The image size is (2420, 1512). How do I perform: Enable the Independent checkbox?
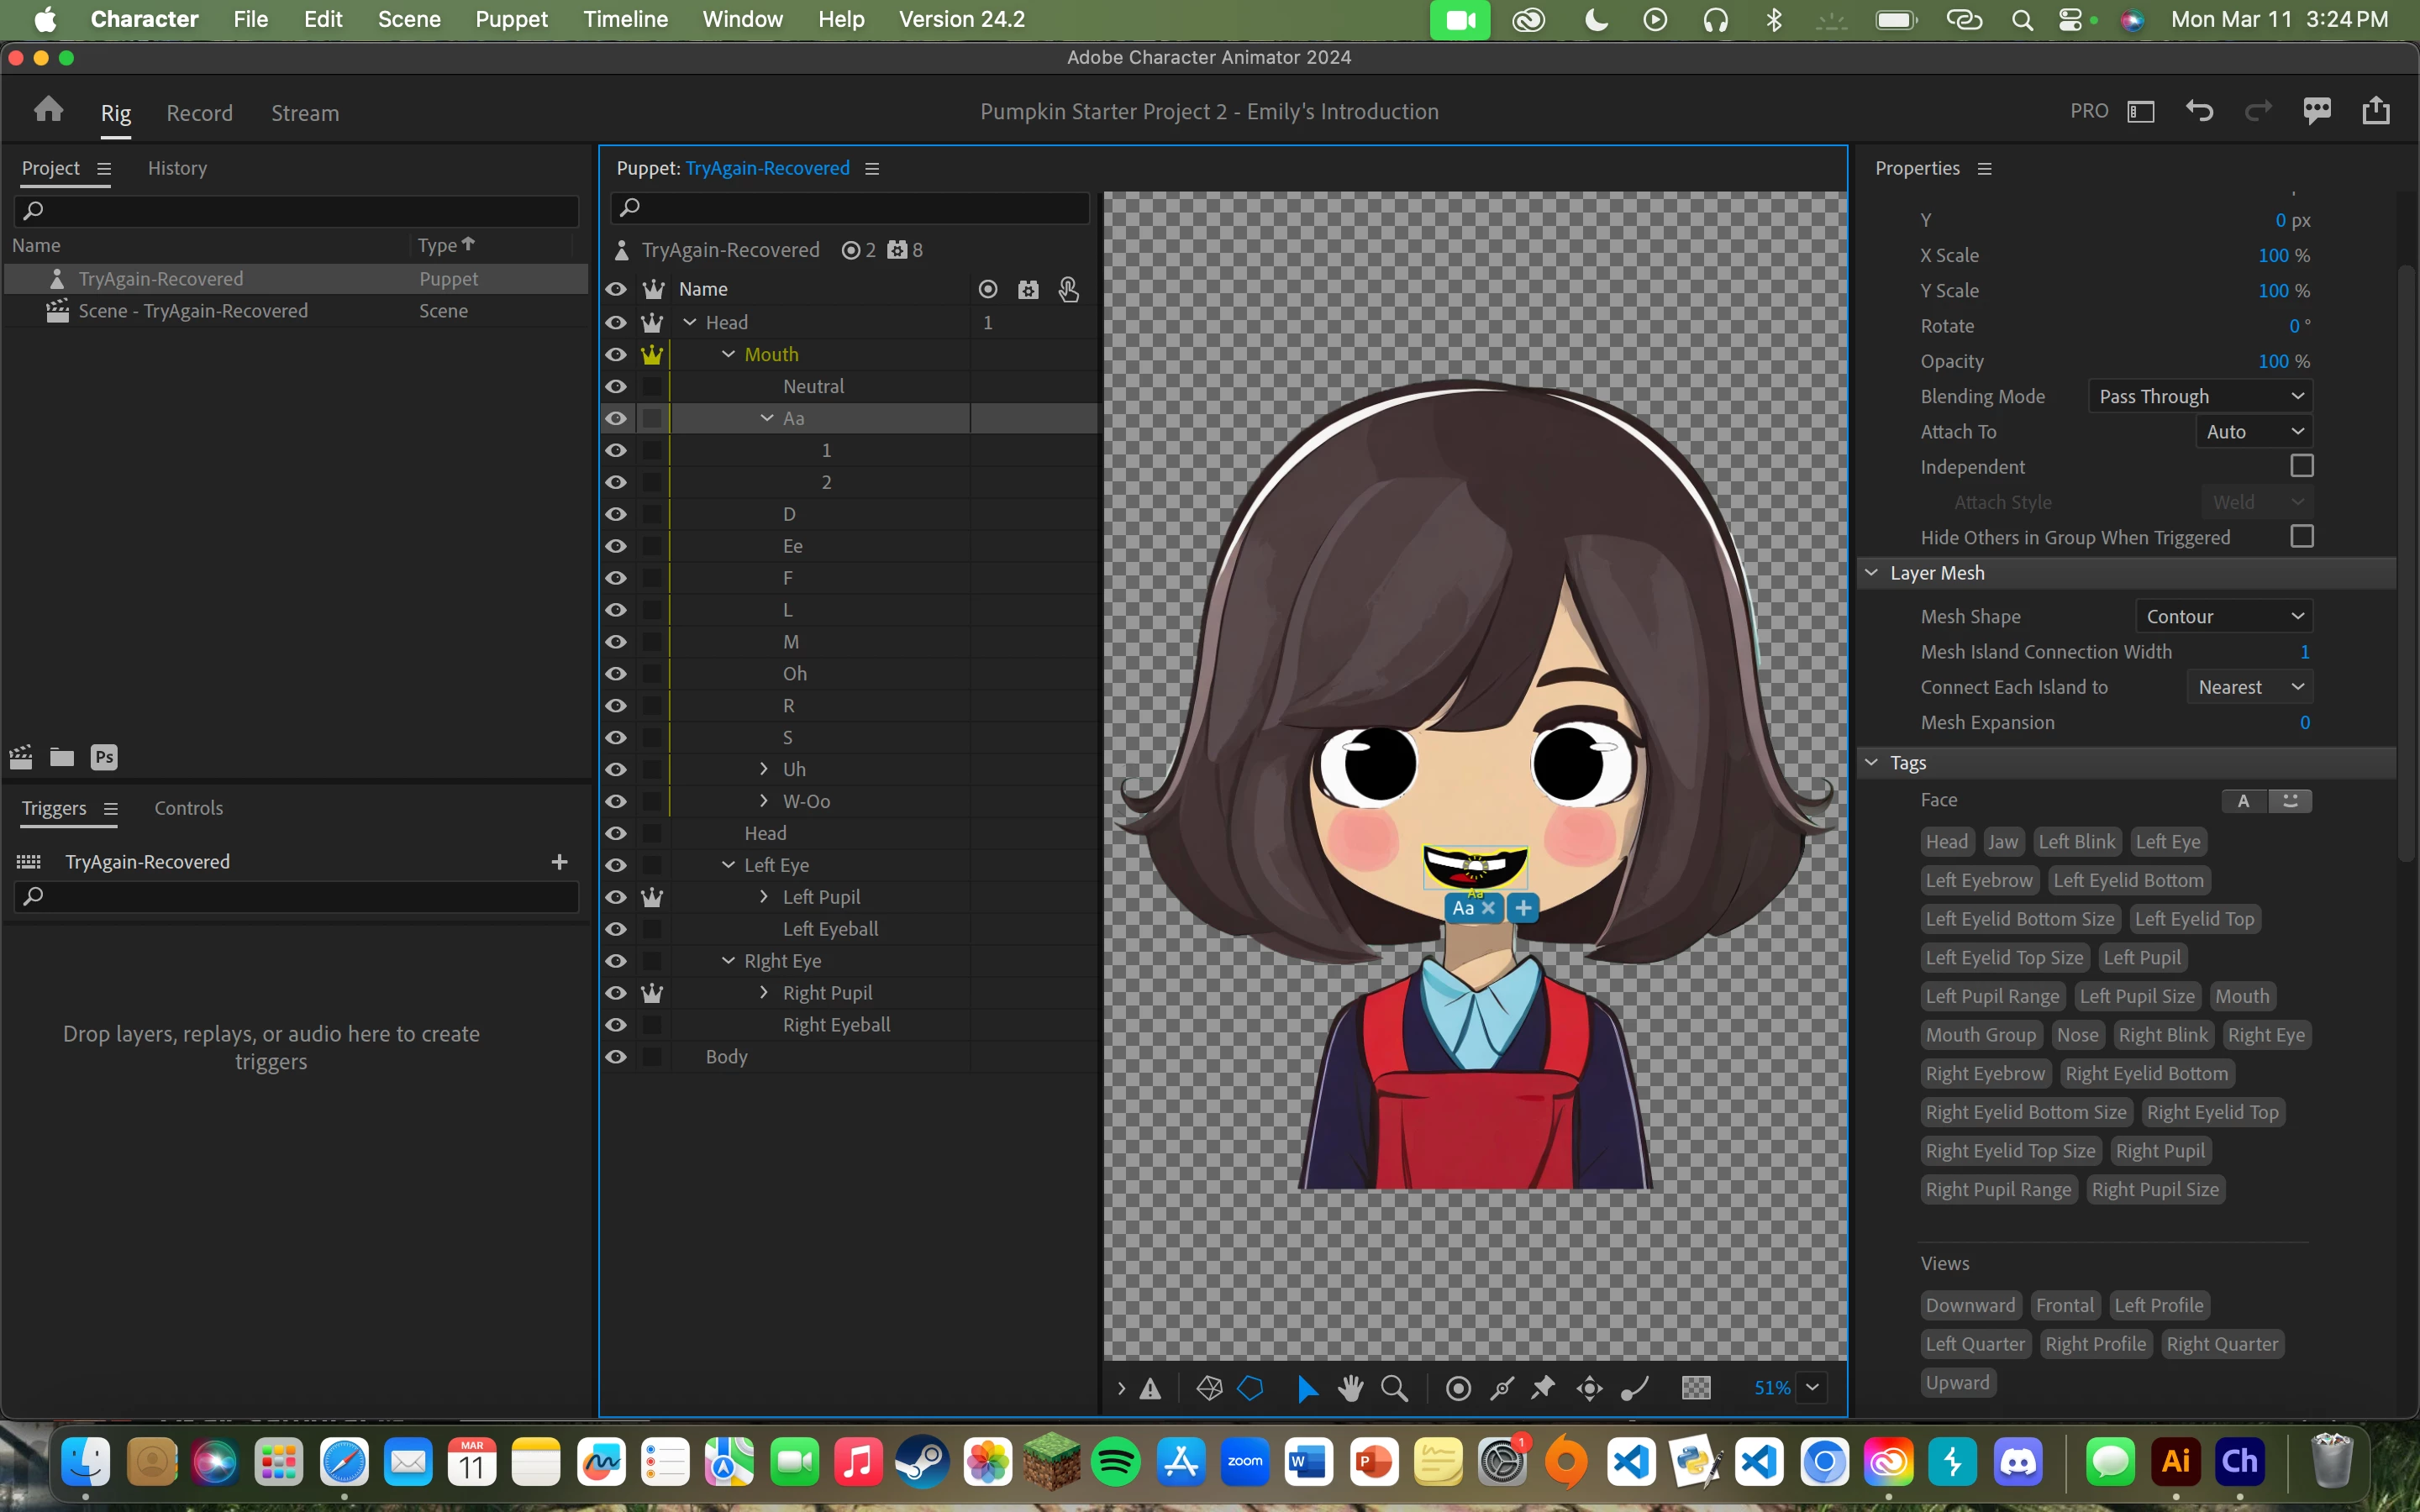[x=2301, y=467]
